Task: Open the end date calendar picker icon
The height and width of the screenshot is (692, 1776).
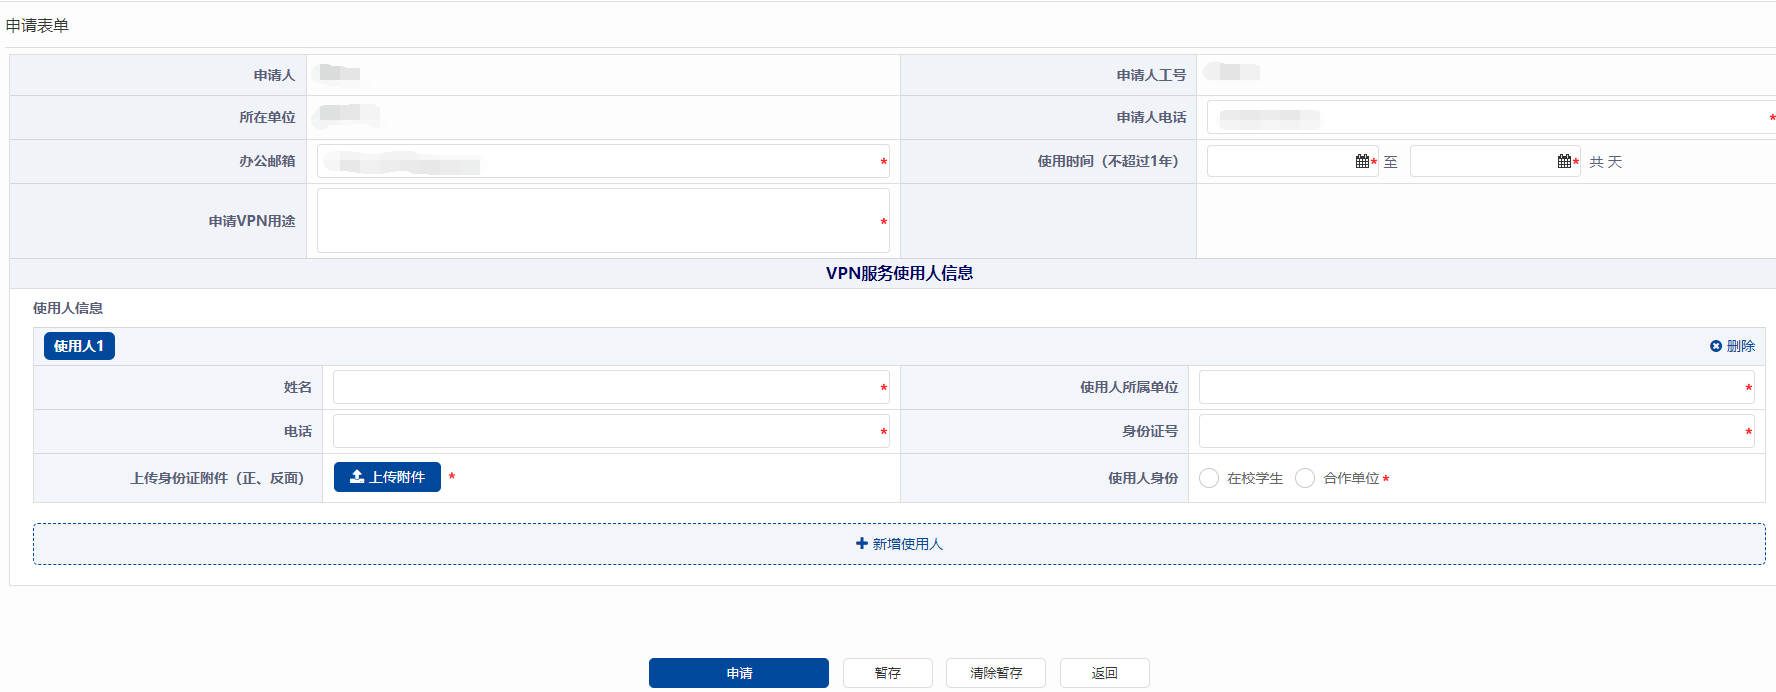Action: pos(1564,161)
